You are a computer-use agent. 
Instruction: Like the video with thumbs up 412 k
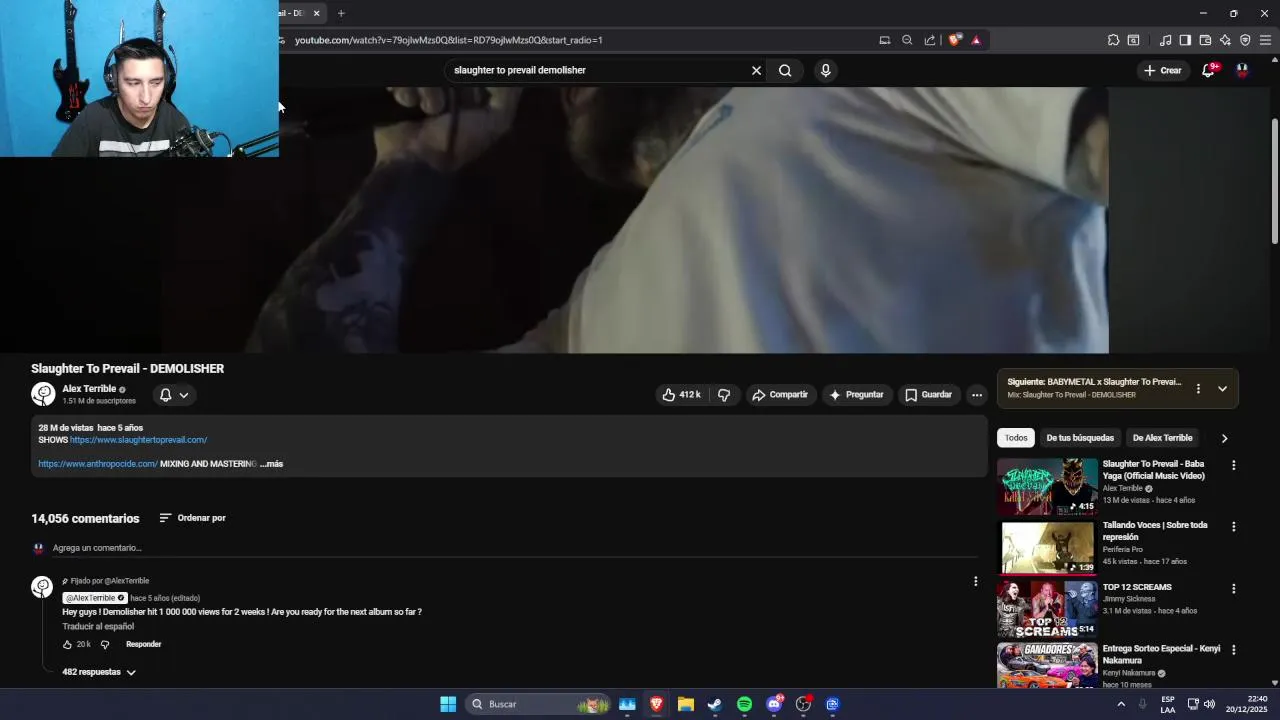[681, 395]
